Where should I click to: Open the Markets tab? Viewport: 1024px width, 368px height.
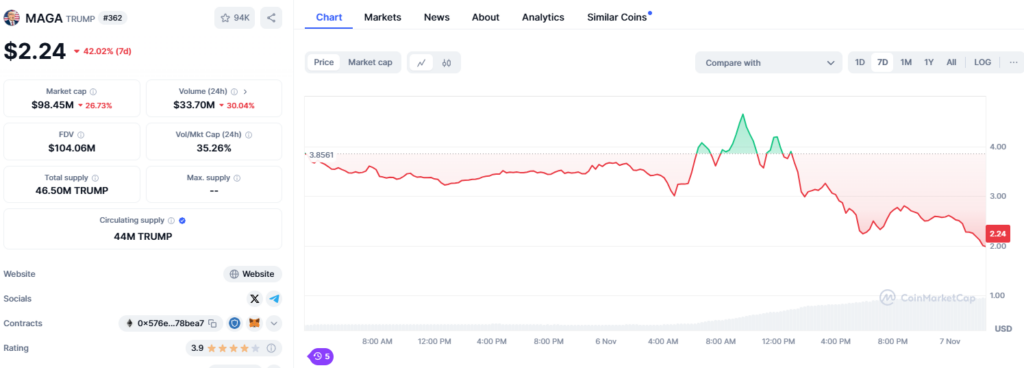pos(383,18)
